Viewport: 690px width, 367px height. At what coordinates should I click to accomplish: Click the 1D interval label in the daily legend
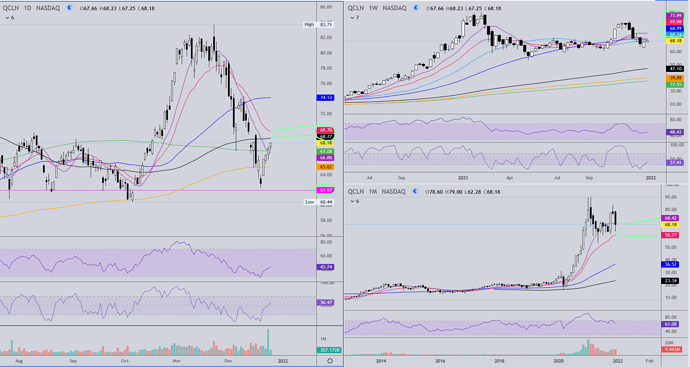point(27,8)
